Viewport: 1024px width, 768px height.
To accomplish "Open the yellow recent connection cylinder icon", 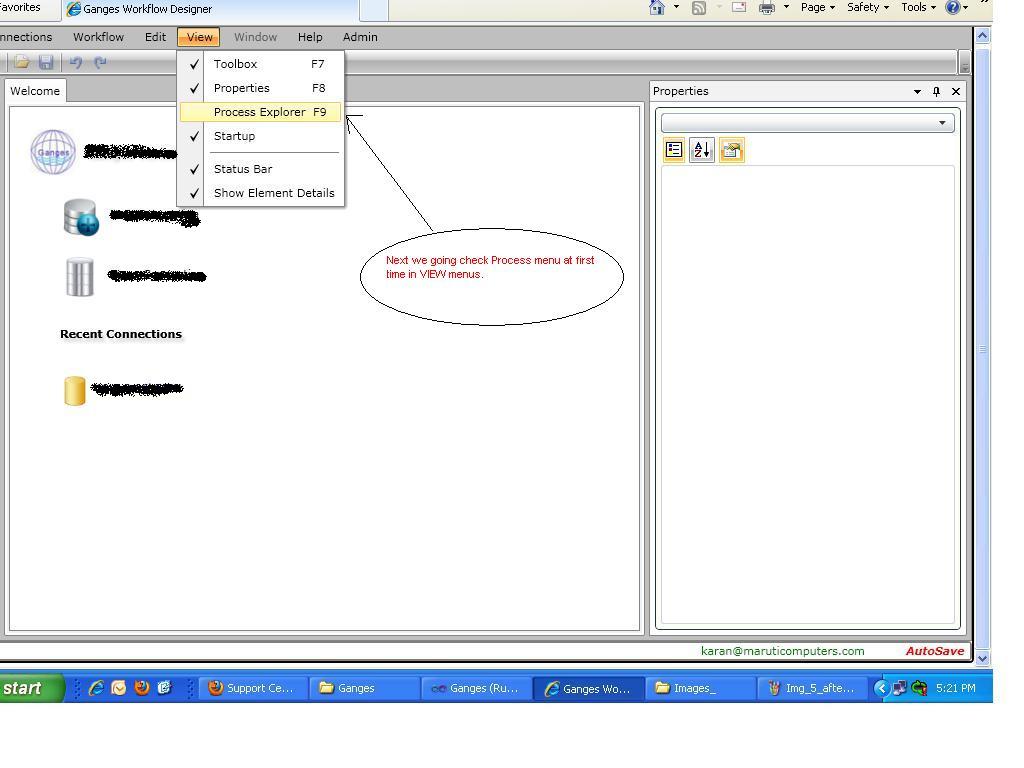I will pyautogui.click(x=74, y=391).
